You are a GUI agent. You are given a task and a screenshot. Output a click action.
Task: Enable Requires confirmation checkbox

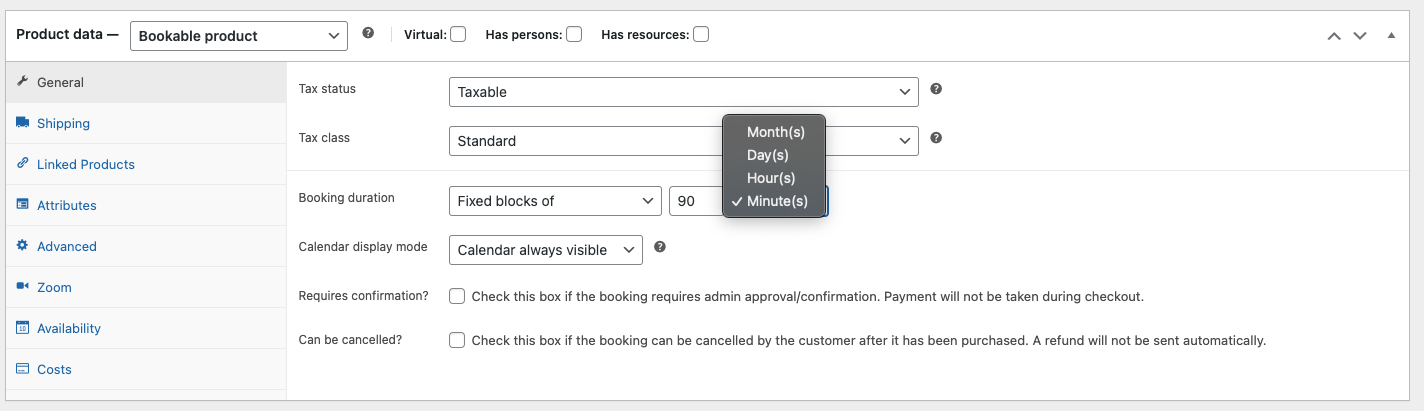click(x=457, y=296)
